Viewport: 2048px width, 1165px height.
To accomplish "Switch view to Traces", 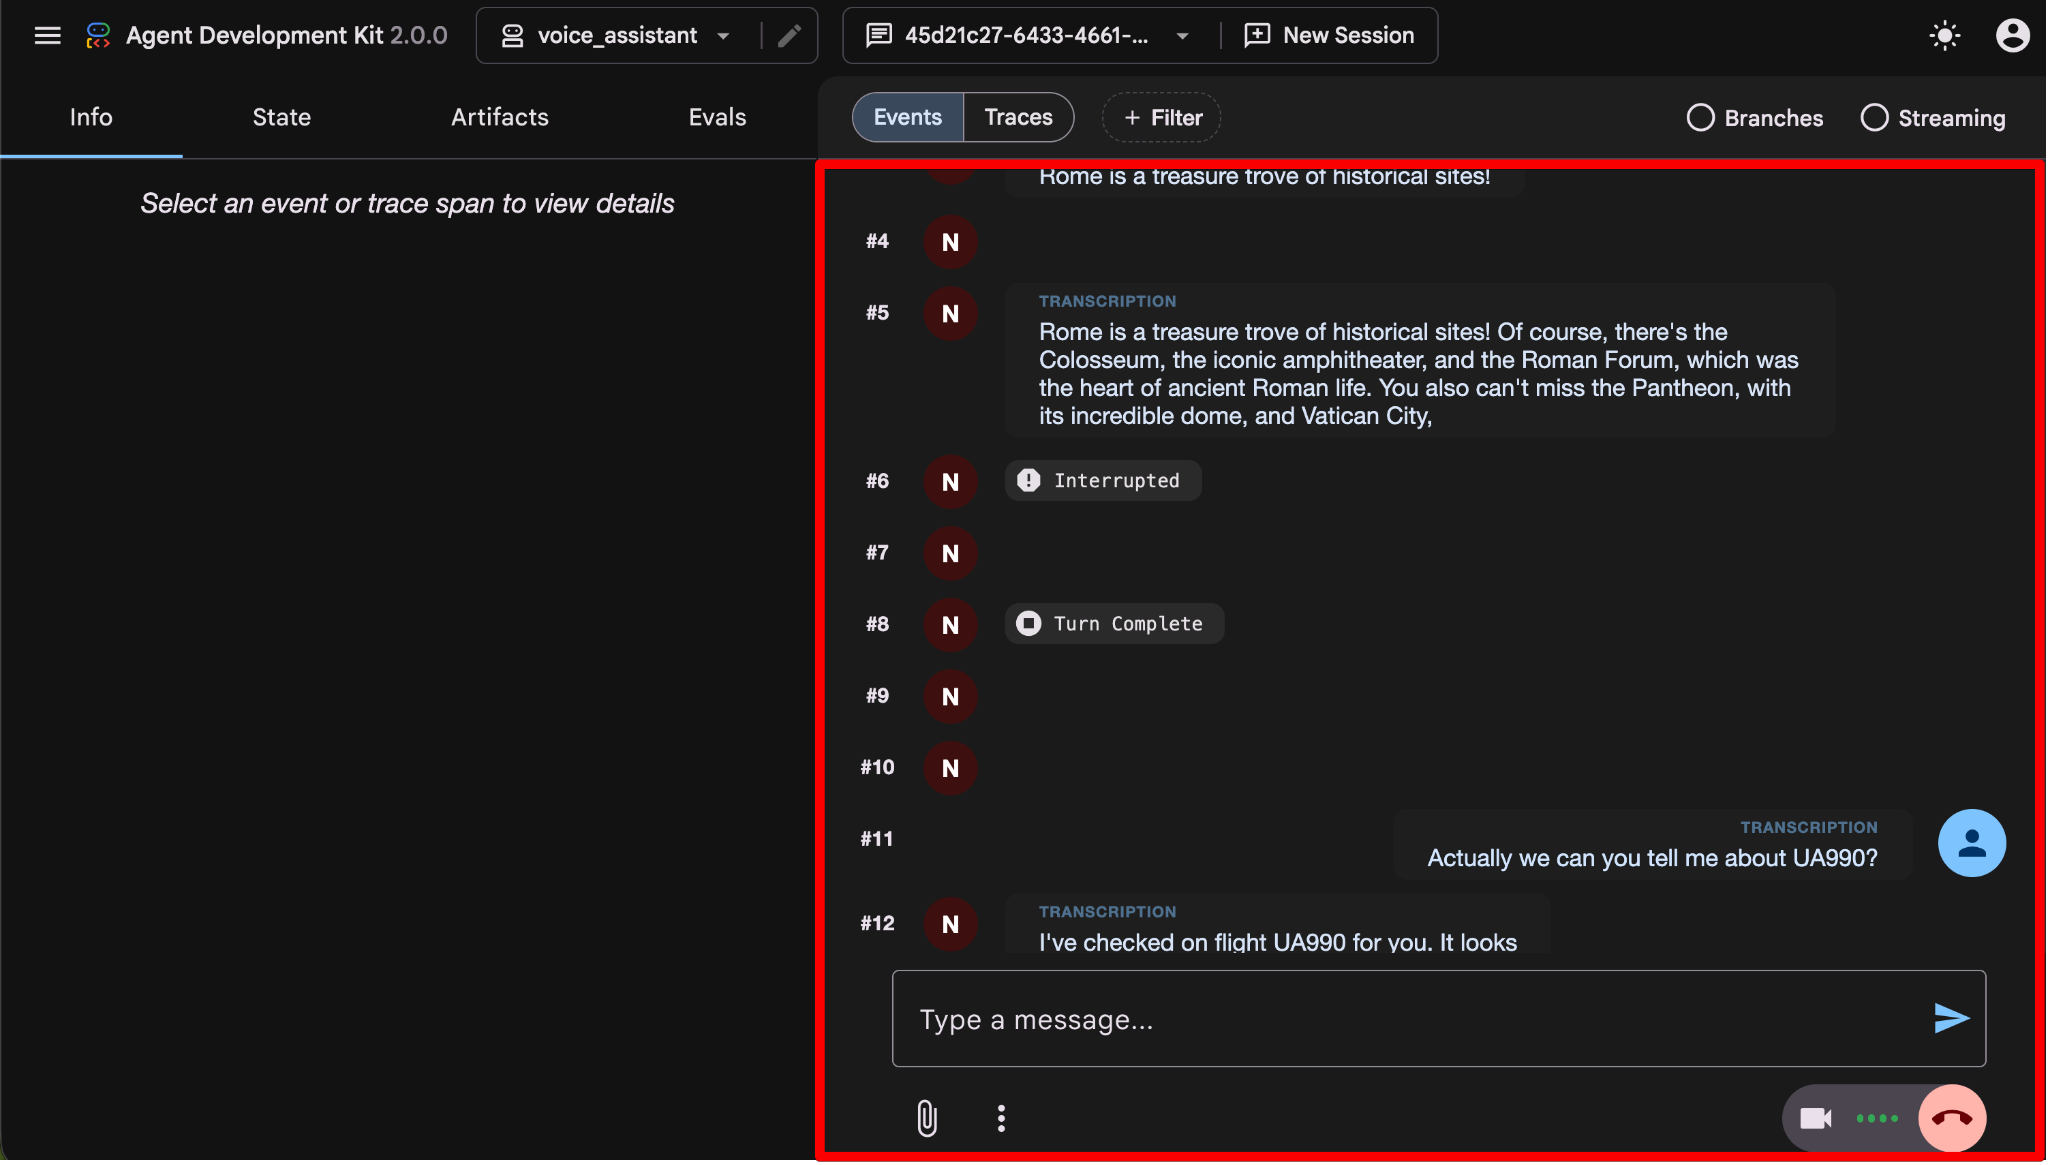I will pyautogui.click(x=1018, y=117).
